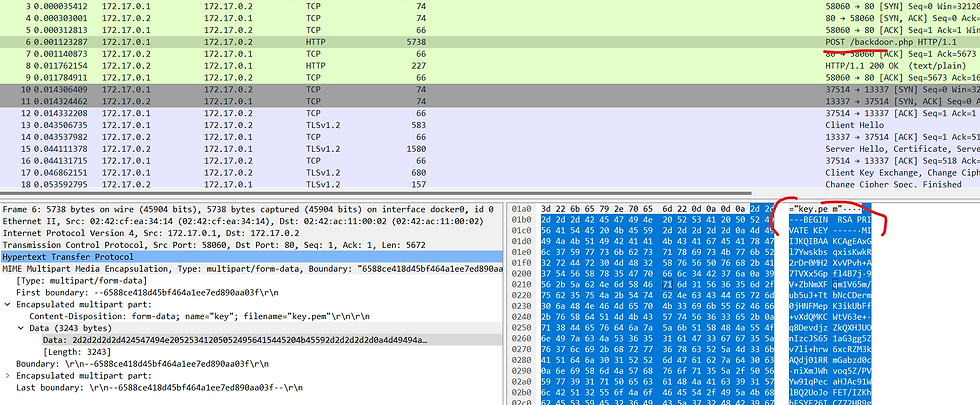Viewport: 980px width, 405px height.
Task: Select the MIME Multipart Media Encapsulation row
Action: coord(251,269)
